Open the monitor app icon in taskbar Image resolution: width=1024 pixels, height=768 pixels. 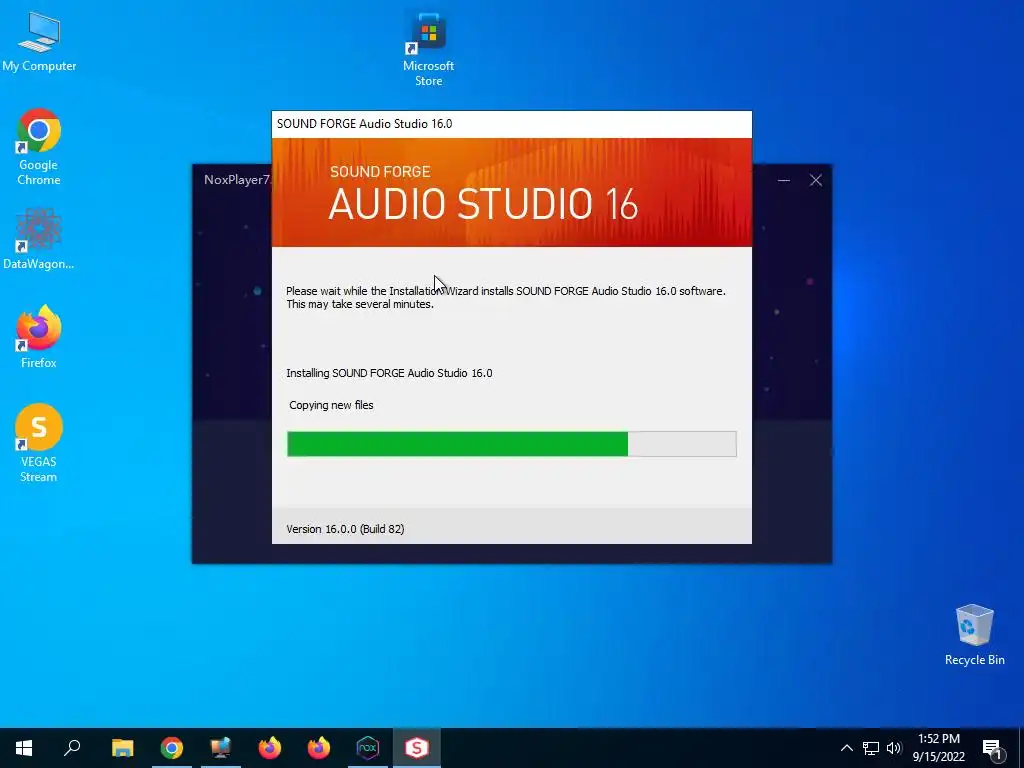(221, 748)
